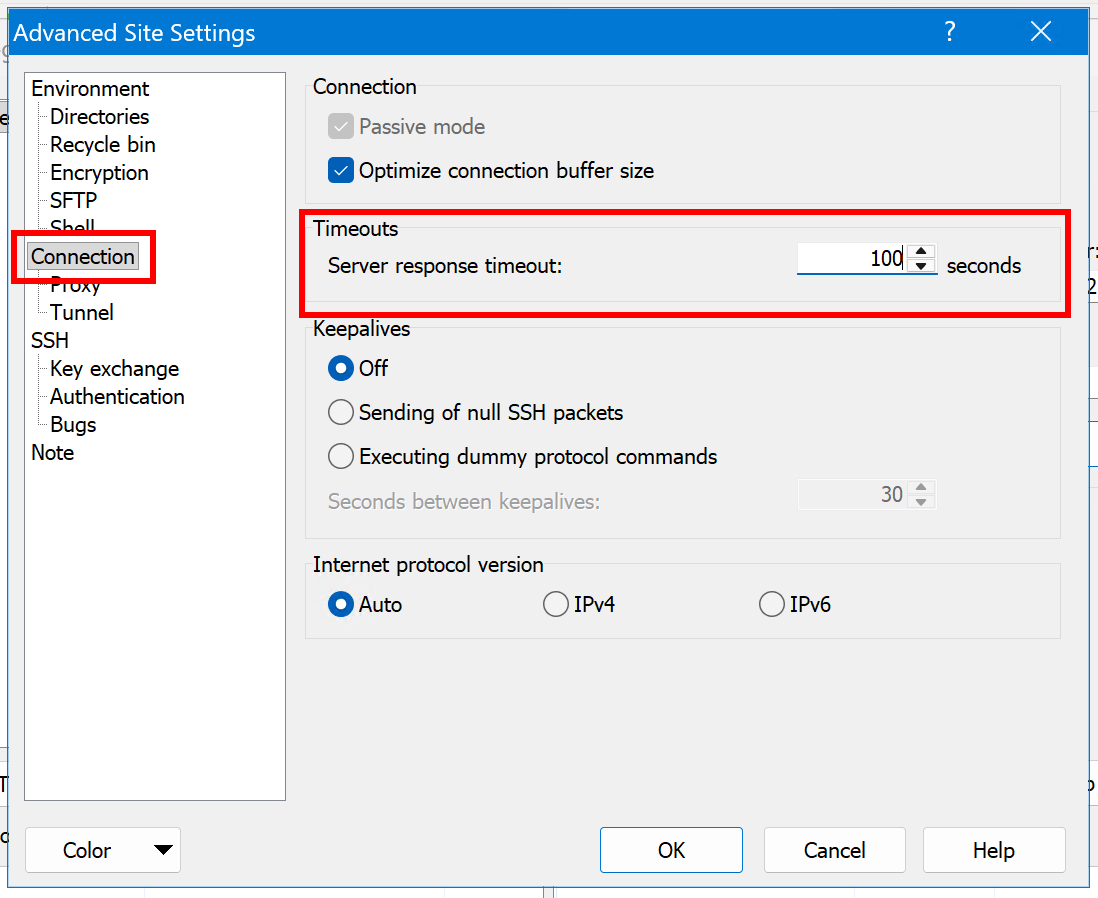1098x898 pixels.
Task: Click the question mark help icon in title bar
Action: coord(950,32)
